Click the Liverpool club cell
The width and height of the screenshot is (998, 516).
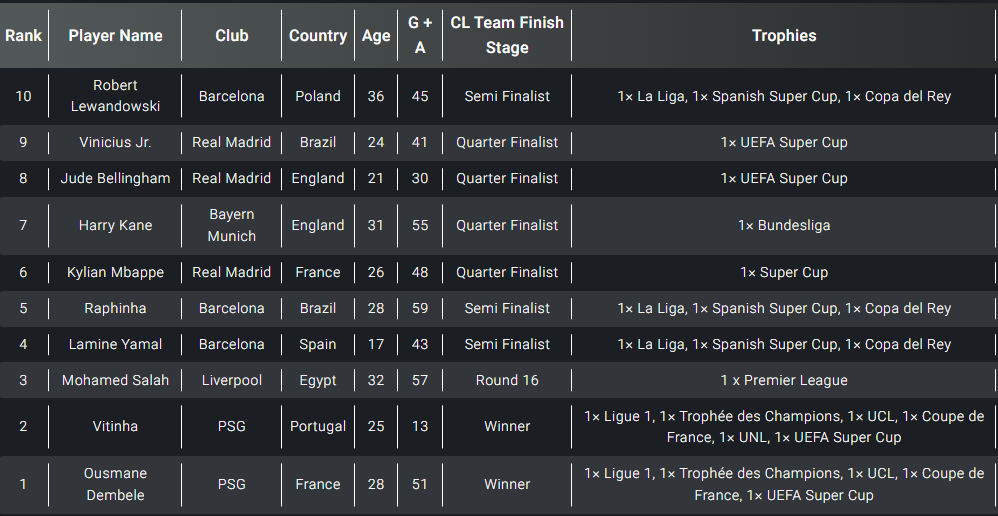(232, 380)
